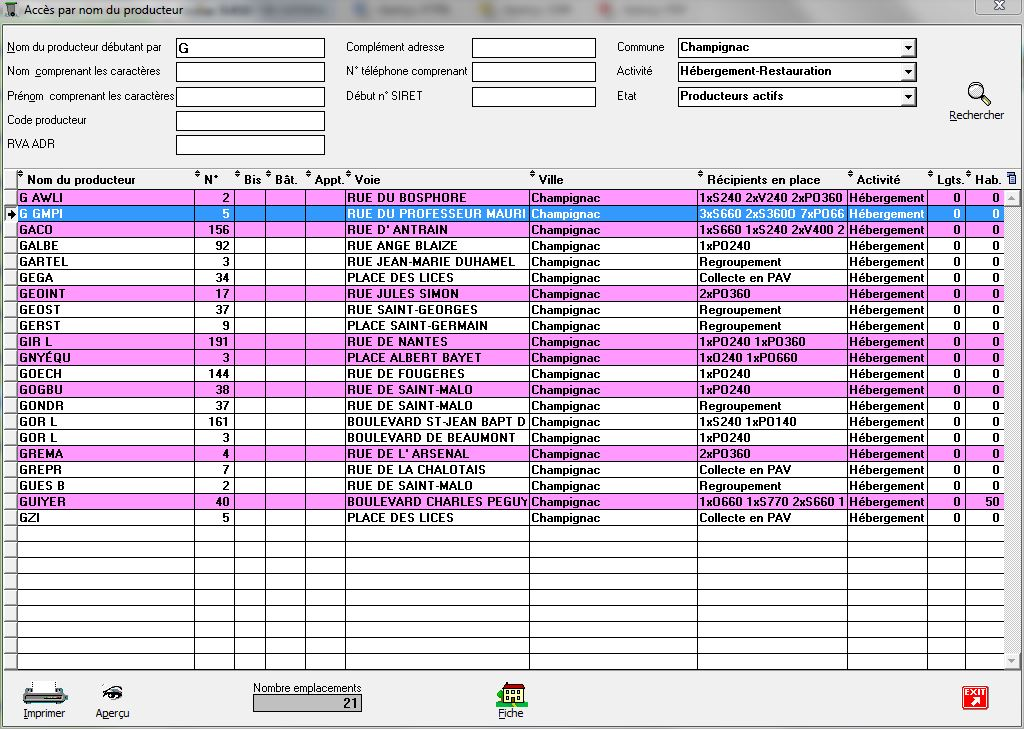
Task: Open the Aperçu eye preview icon
Action: pyautogui.click(x=112, y=693)
